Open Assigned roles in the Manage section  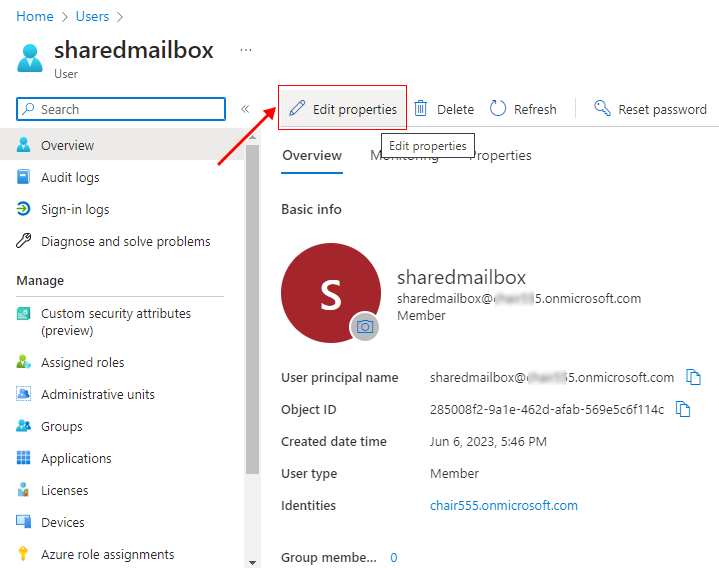coord(82,362)
